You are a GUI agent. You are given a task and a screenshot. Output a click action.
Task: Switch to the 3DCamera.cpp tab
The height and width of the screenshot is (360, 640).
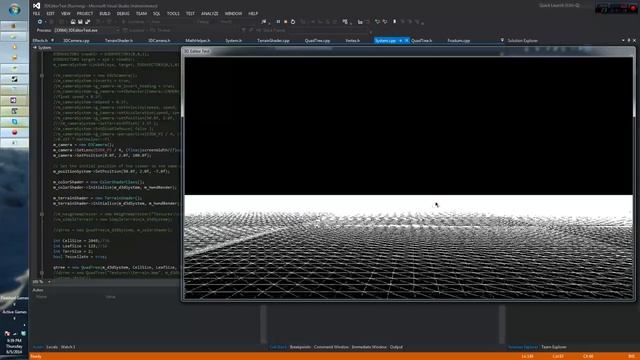click(76, 40)
